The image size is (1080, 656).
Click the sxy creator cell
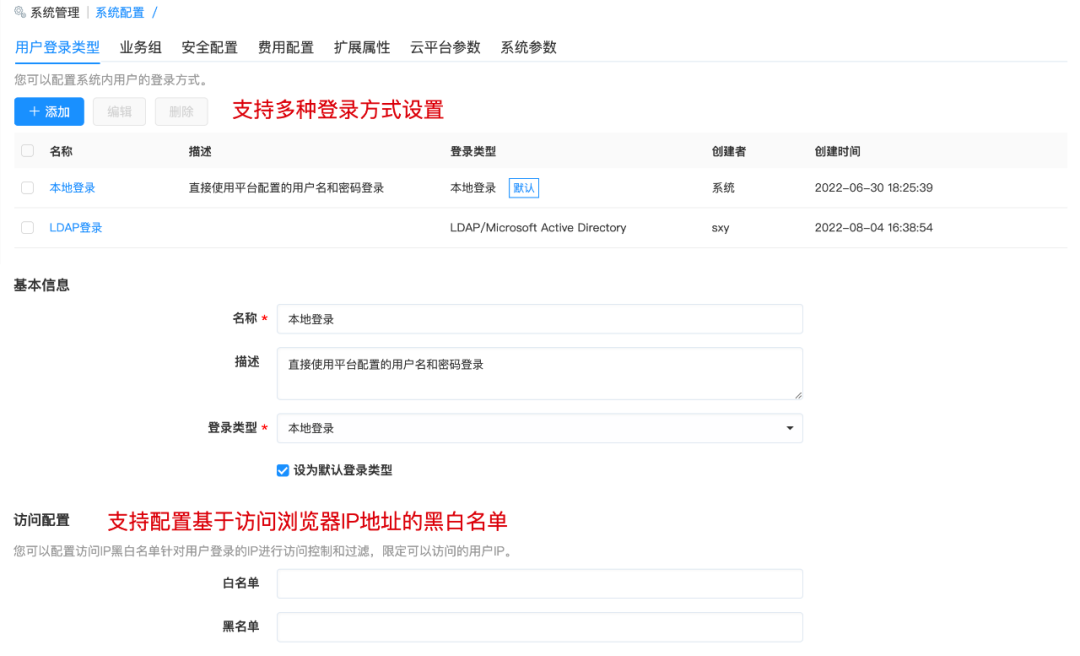[720, 227]
